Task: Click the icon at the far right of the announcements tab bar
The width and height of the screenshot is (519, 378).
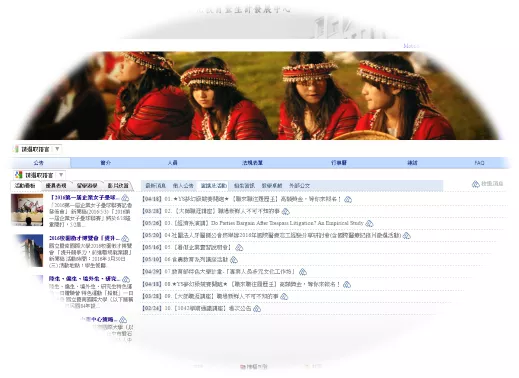Action: [476, 184]
